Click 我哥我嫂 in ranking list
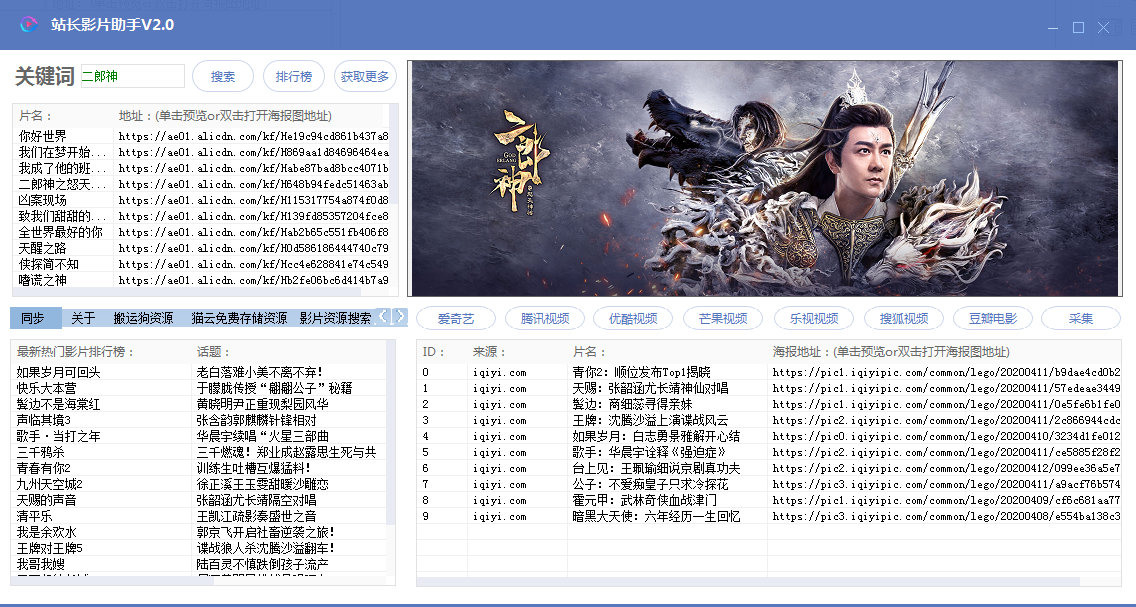1136x607 pixels. [x=41, y=564]
